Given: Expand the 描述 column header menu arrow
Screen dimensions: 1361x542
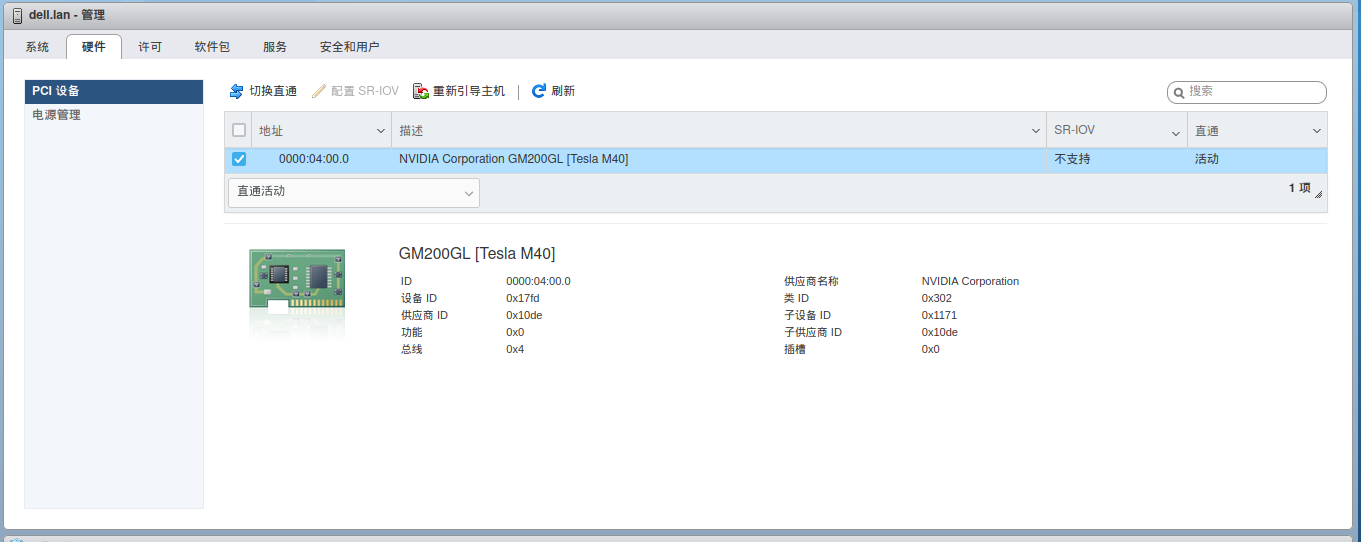Looking at the screenshot, I should (x=1035, y=131).
